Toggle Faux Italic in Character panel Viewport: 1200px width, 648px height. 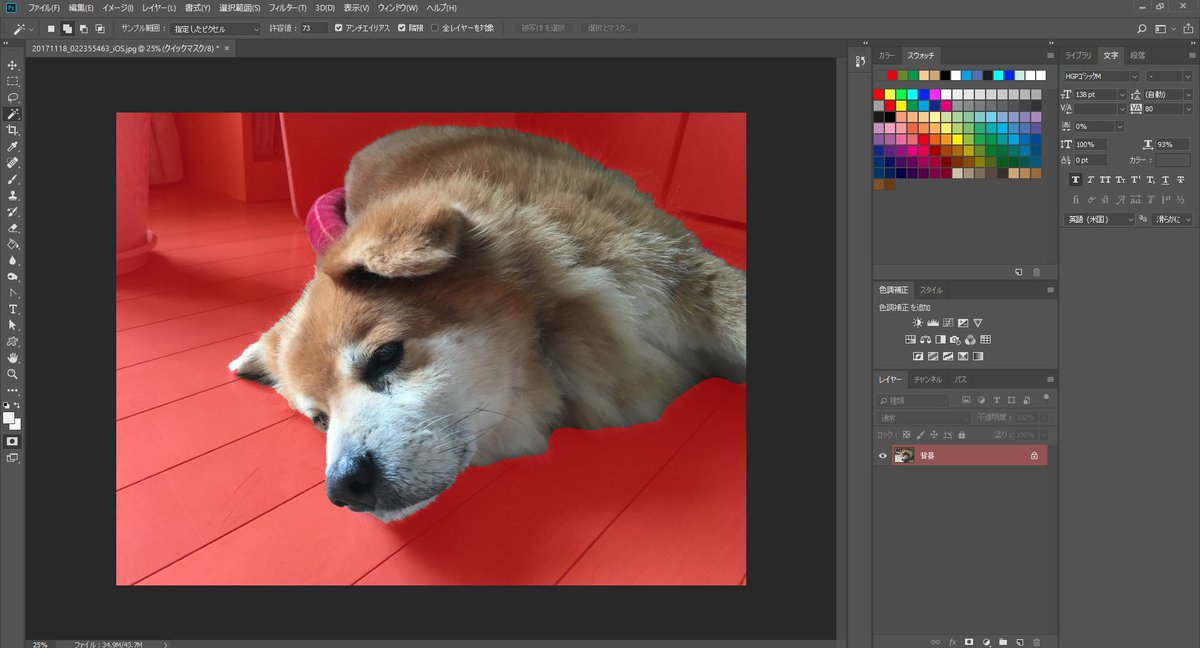[1090, 180]
